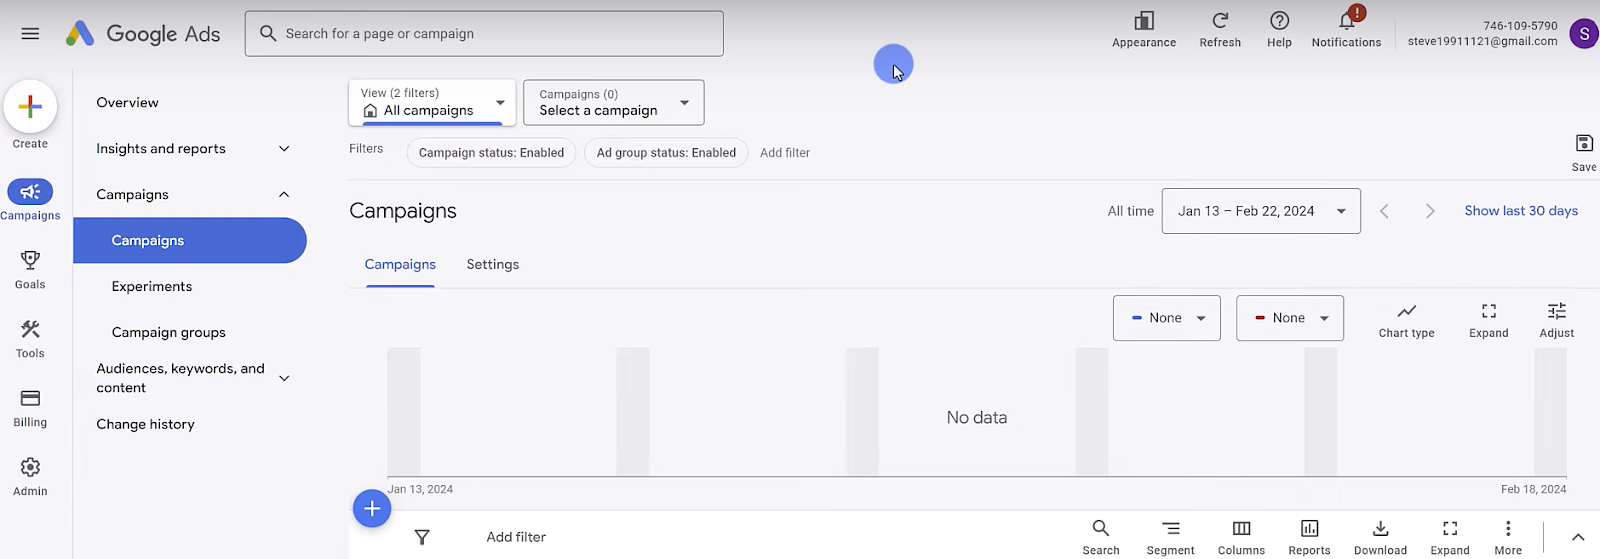
Task: Download the table data
Action: (1380, 537)
